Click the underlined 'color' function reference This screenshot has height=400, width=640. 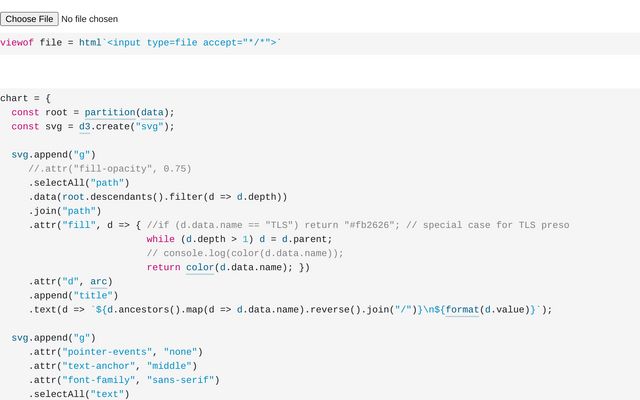(x=200, y=267)
